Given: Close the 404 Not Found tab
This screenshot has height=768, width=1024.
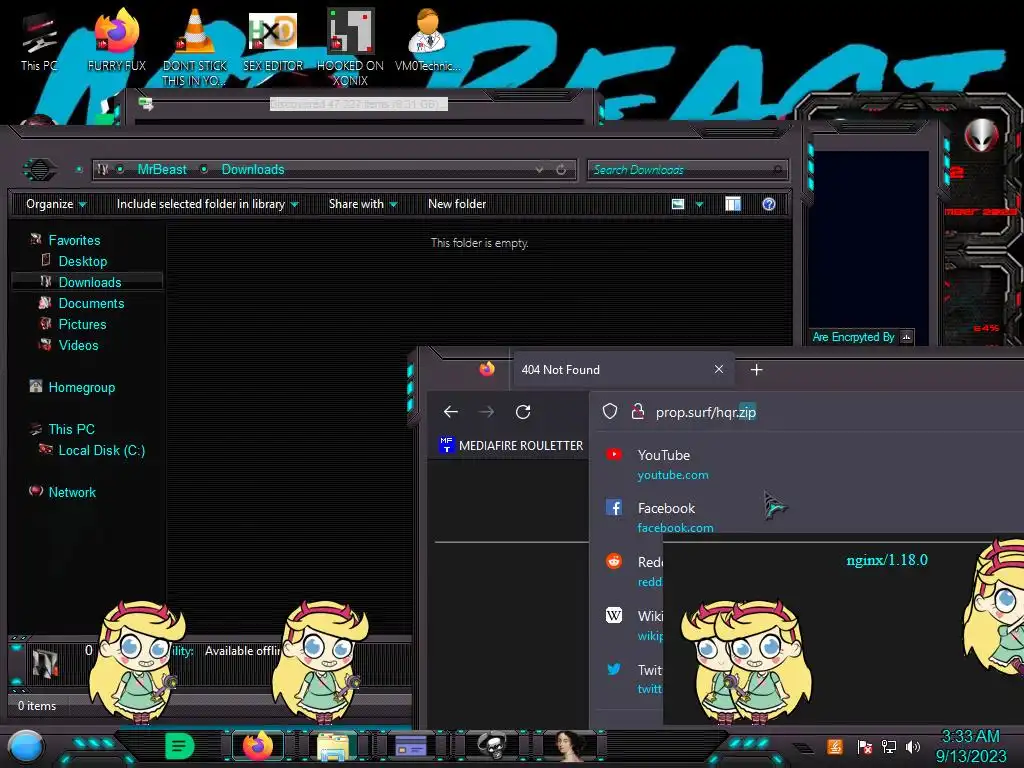Looking at the screenshot, I should coord(719,369).
